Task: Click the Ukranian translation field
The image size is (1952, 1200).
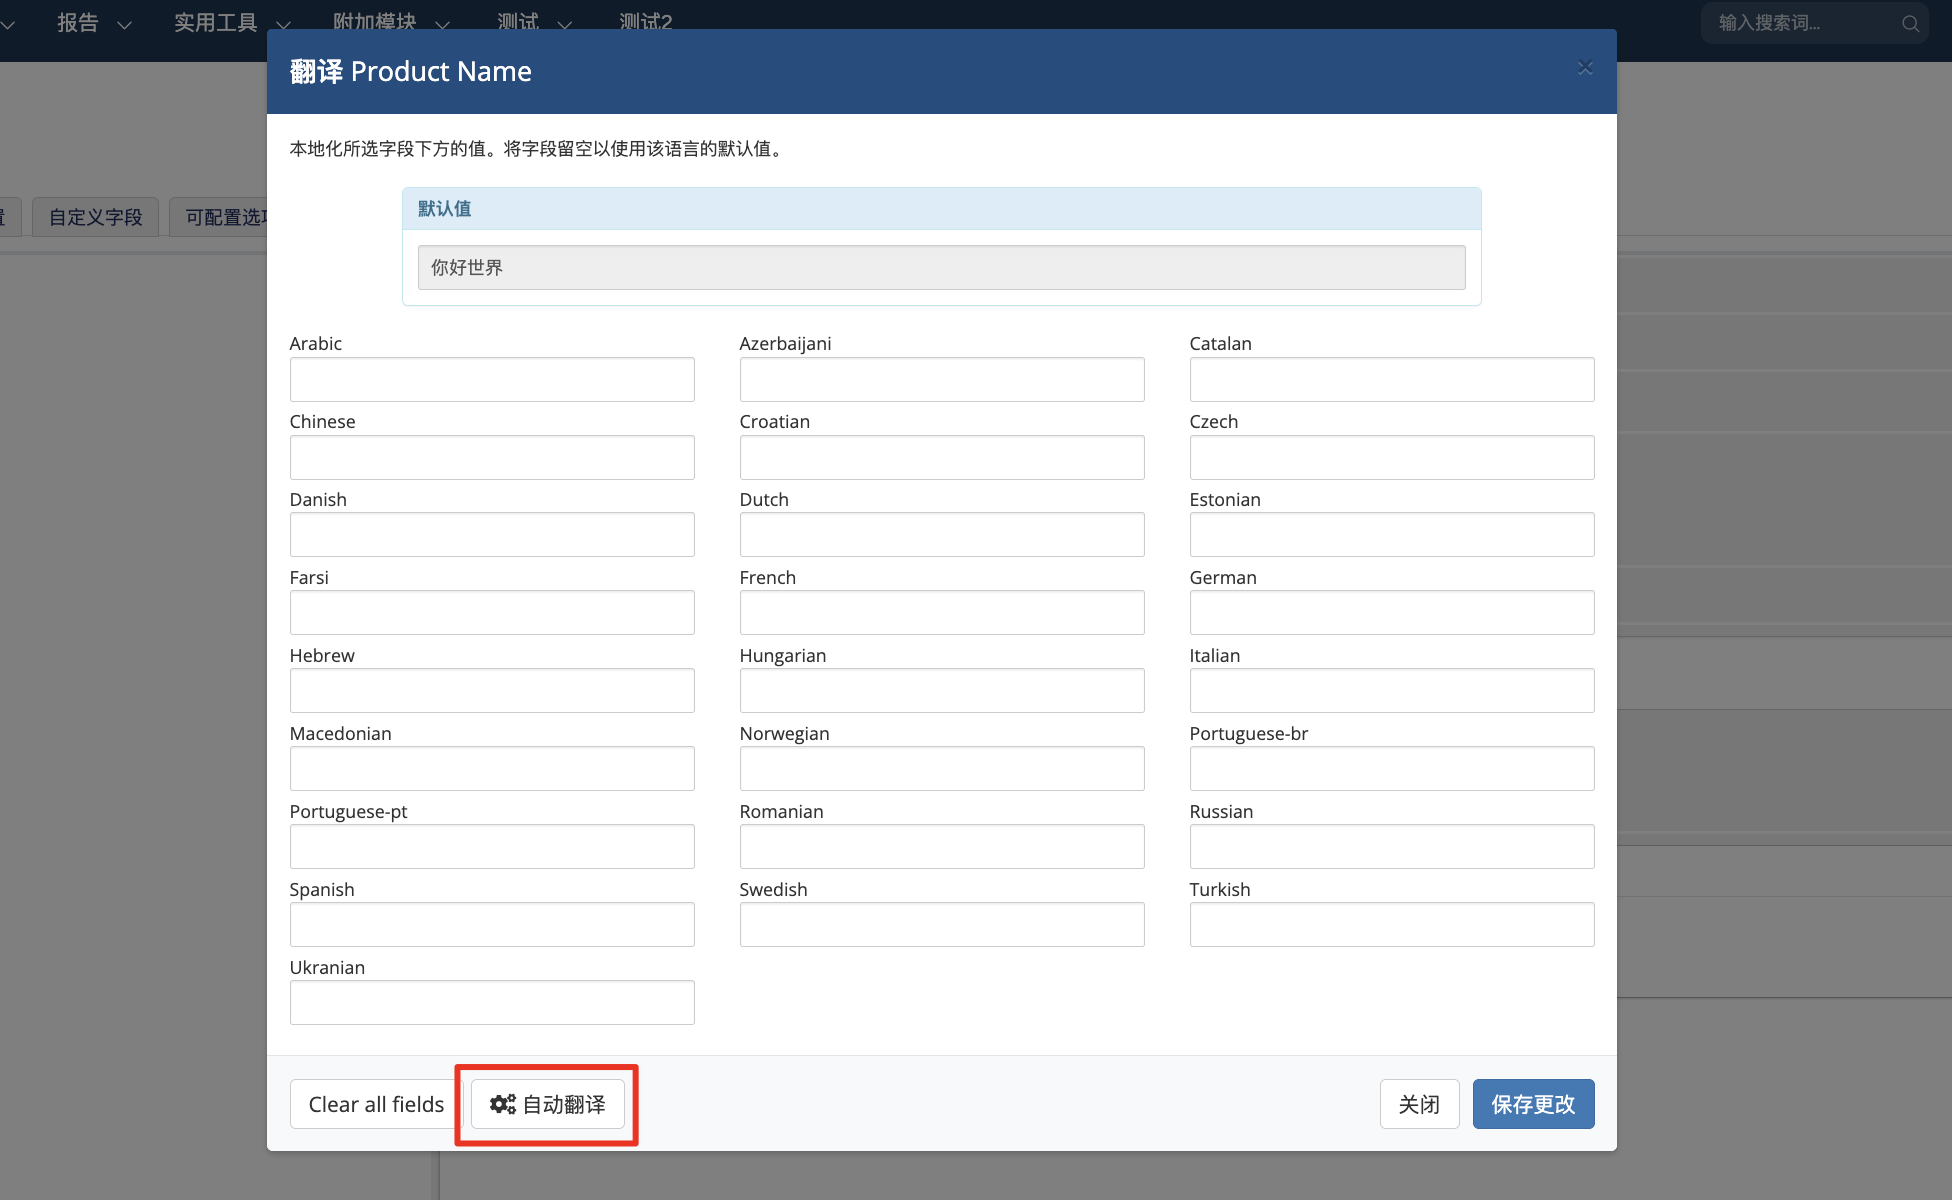Action: (492, 1003)
